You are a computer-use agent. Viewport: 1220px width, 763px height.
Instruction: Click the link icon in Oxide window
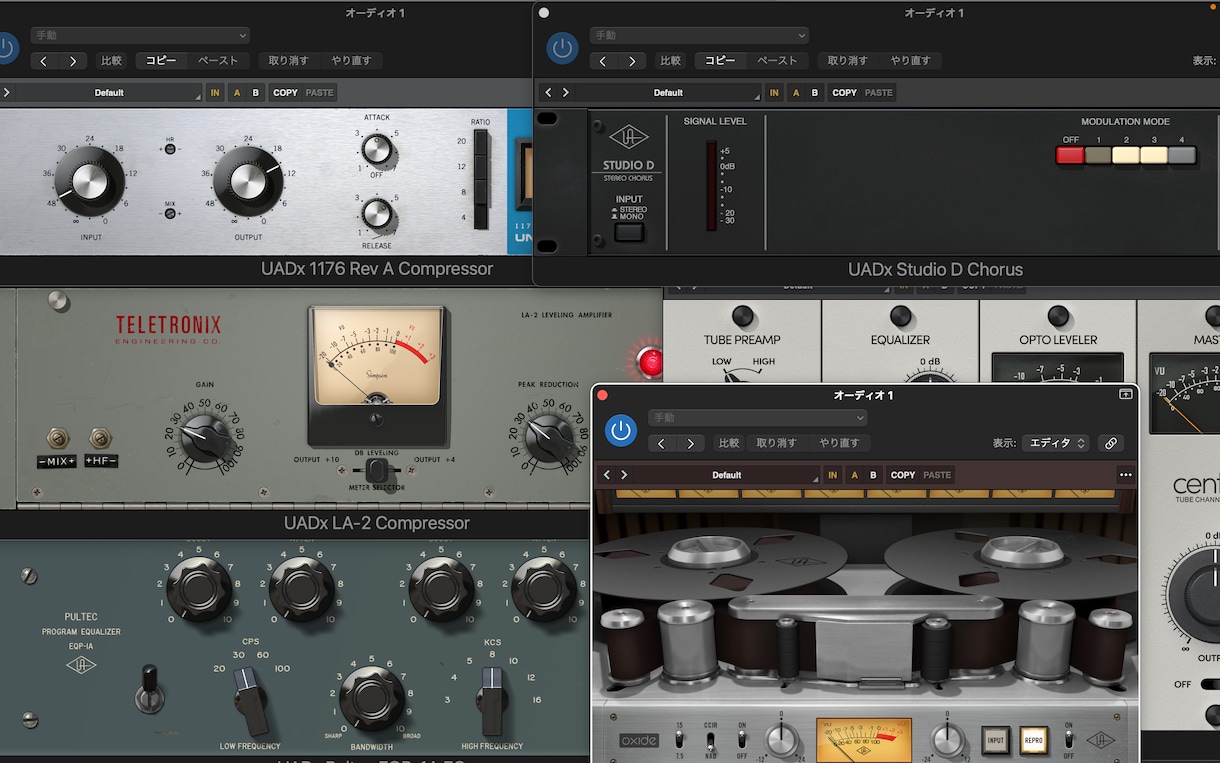1110,443
